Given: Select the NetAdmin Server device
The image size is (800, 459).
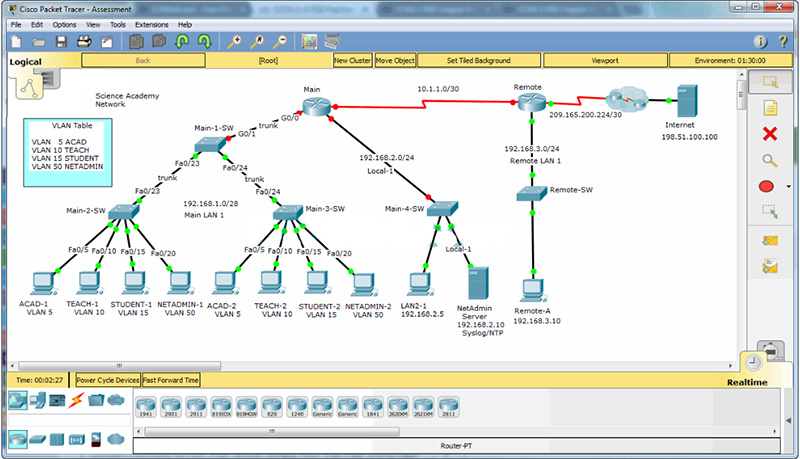Looking at the screenshot, I should 478,283.
